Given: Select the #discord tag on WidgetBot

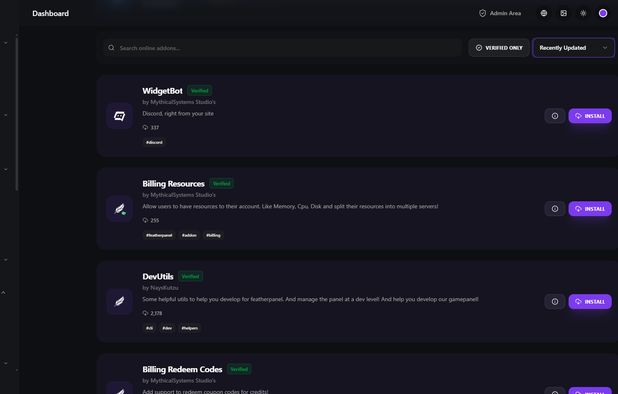Looking at the screenshot, I should point(154,142).
